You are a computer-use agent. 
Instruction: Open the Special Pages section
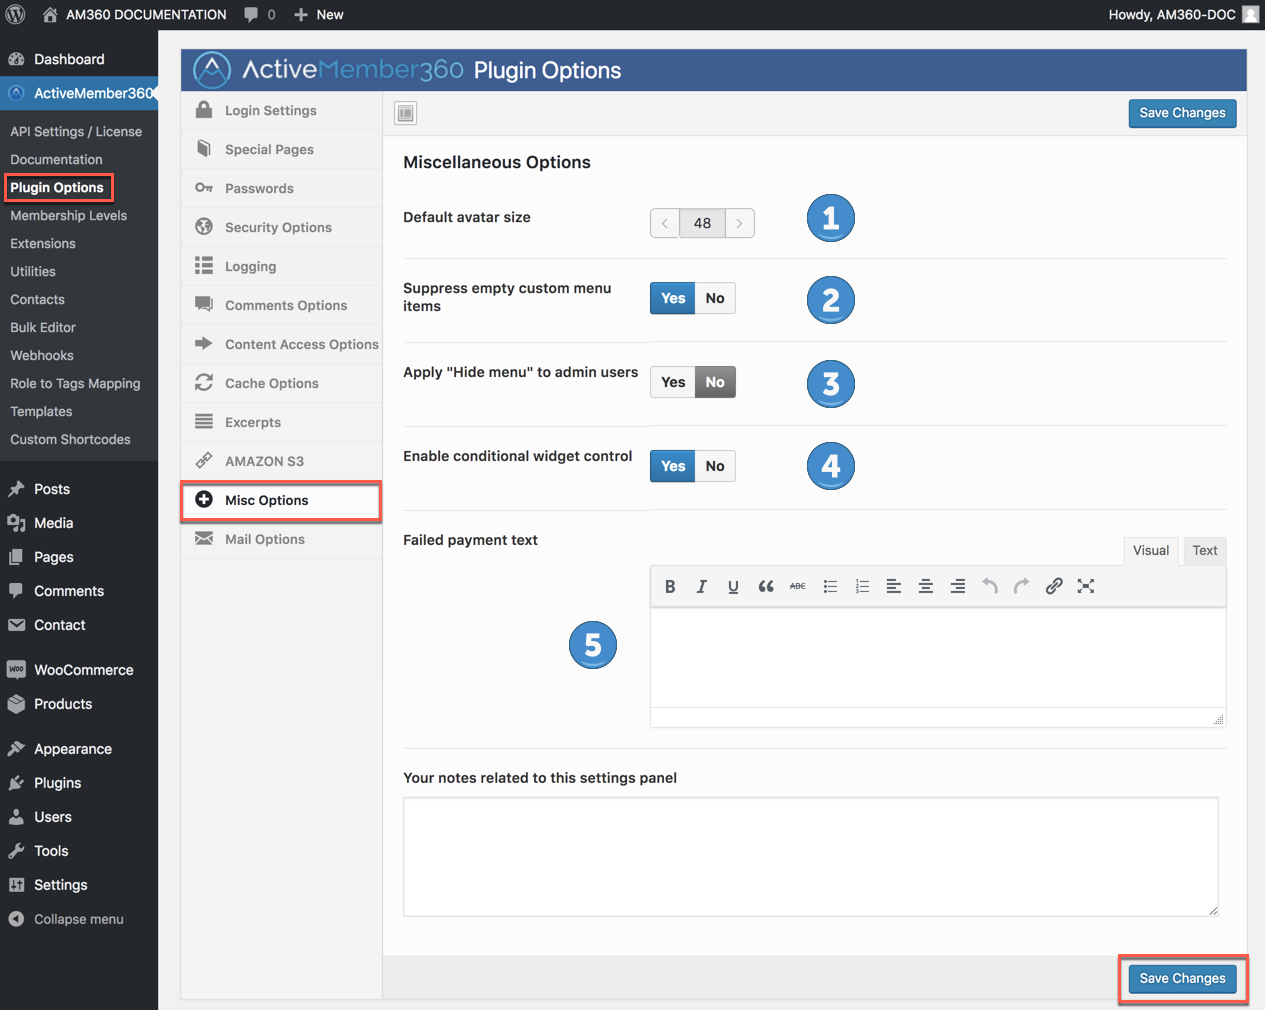point(282,149)
